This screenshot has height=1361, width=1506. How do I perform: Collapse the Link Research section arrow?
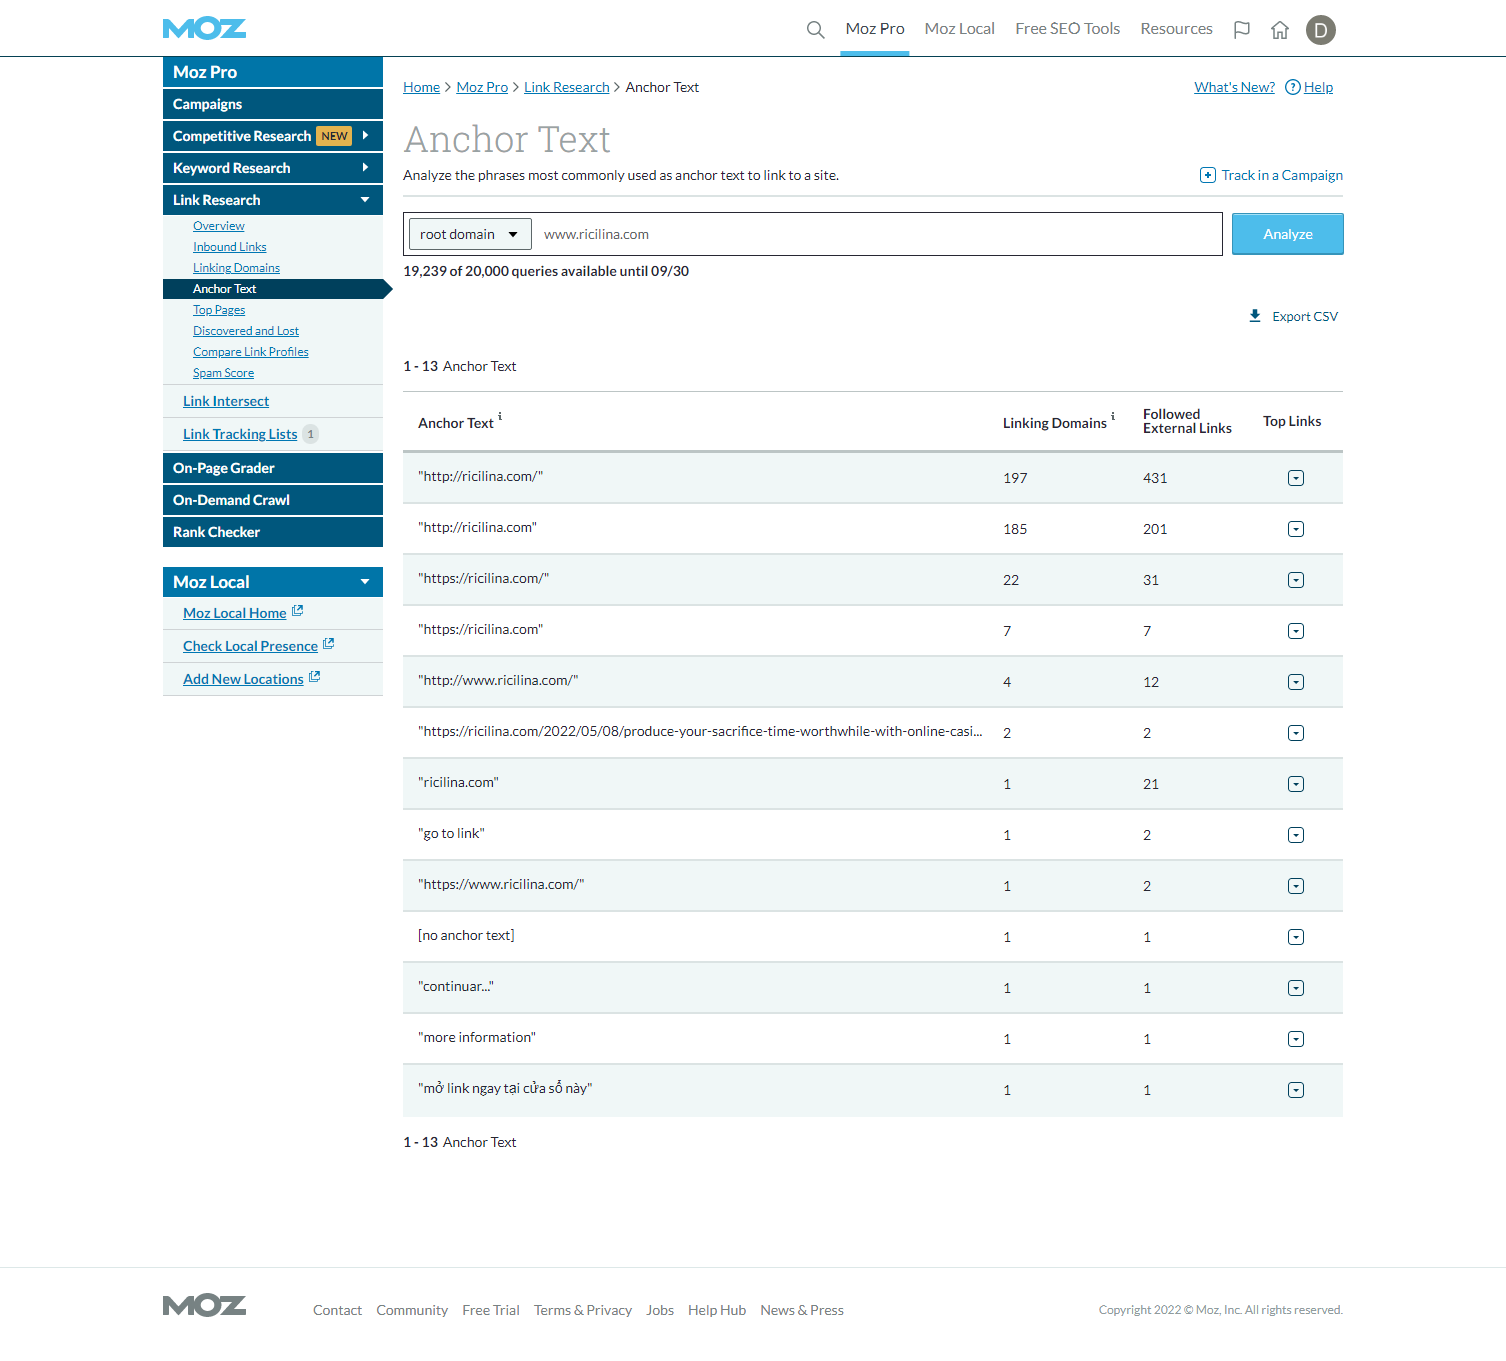coord(365,200)
